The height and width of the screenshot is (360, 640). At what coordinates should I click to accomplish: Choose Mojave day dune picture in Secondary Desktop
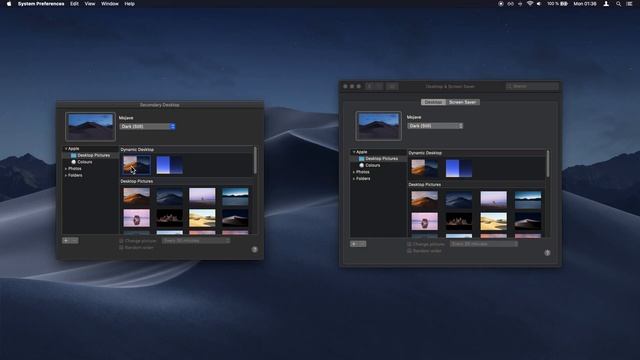click(137, 196)
